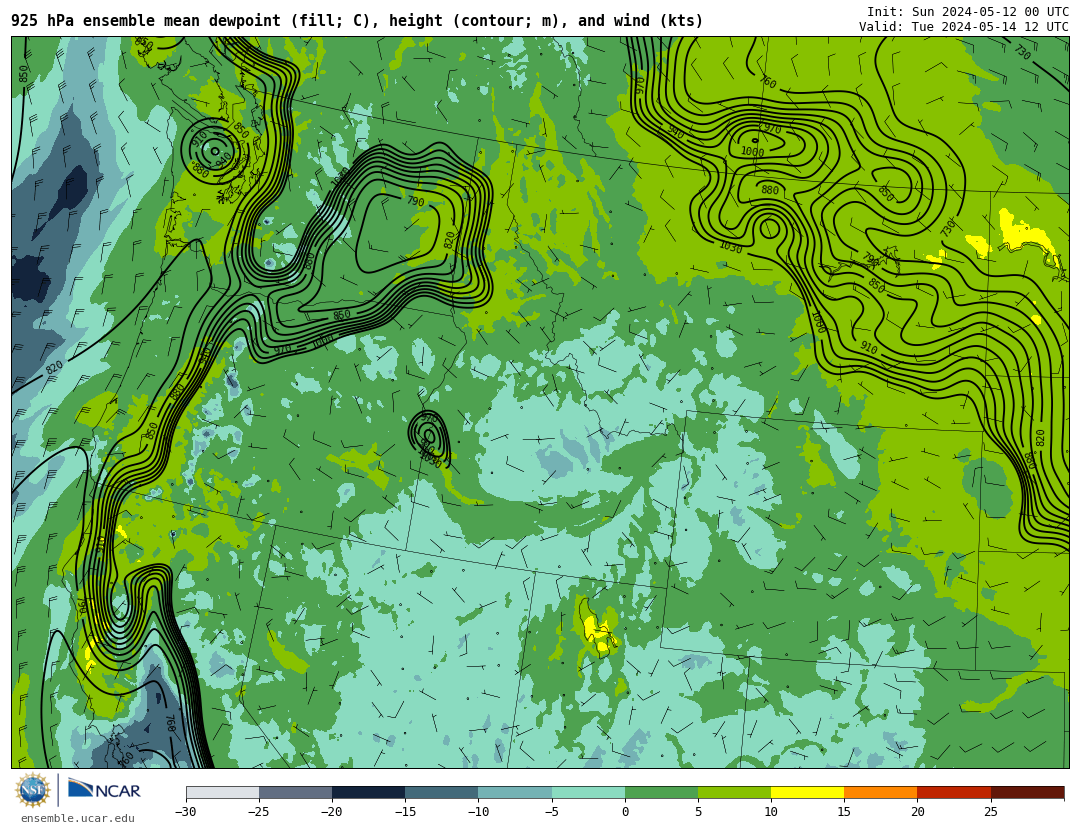Click the 790 contour label in closed low

click(x=415, y=201)
